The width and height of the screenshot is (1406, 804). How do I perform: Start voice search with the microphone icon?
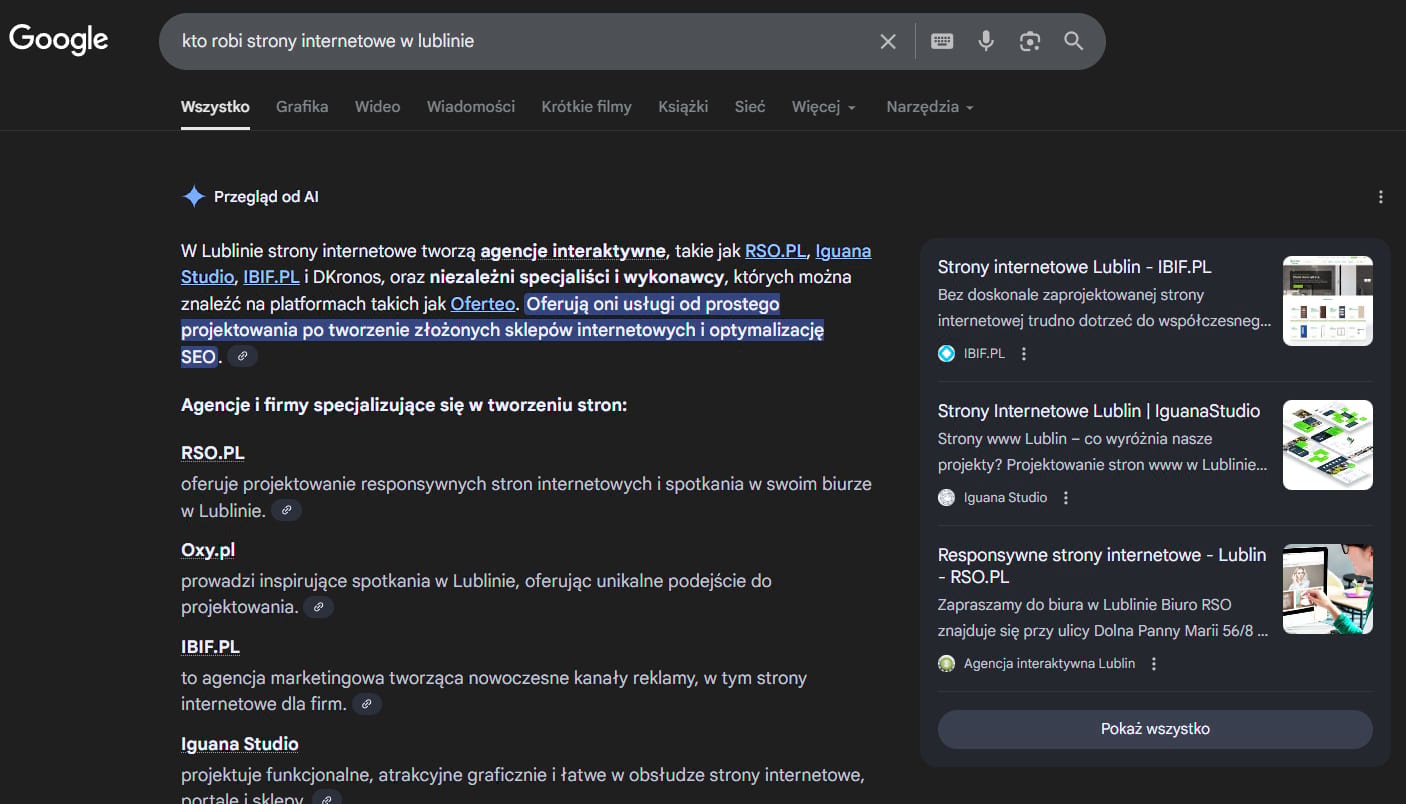click(986, 41)
